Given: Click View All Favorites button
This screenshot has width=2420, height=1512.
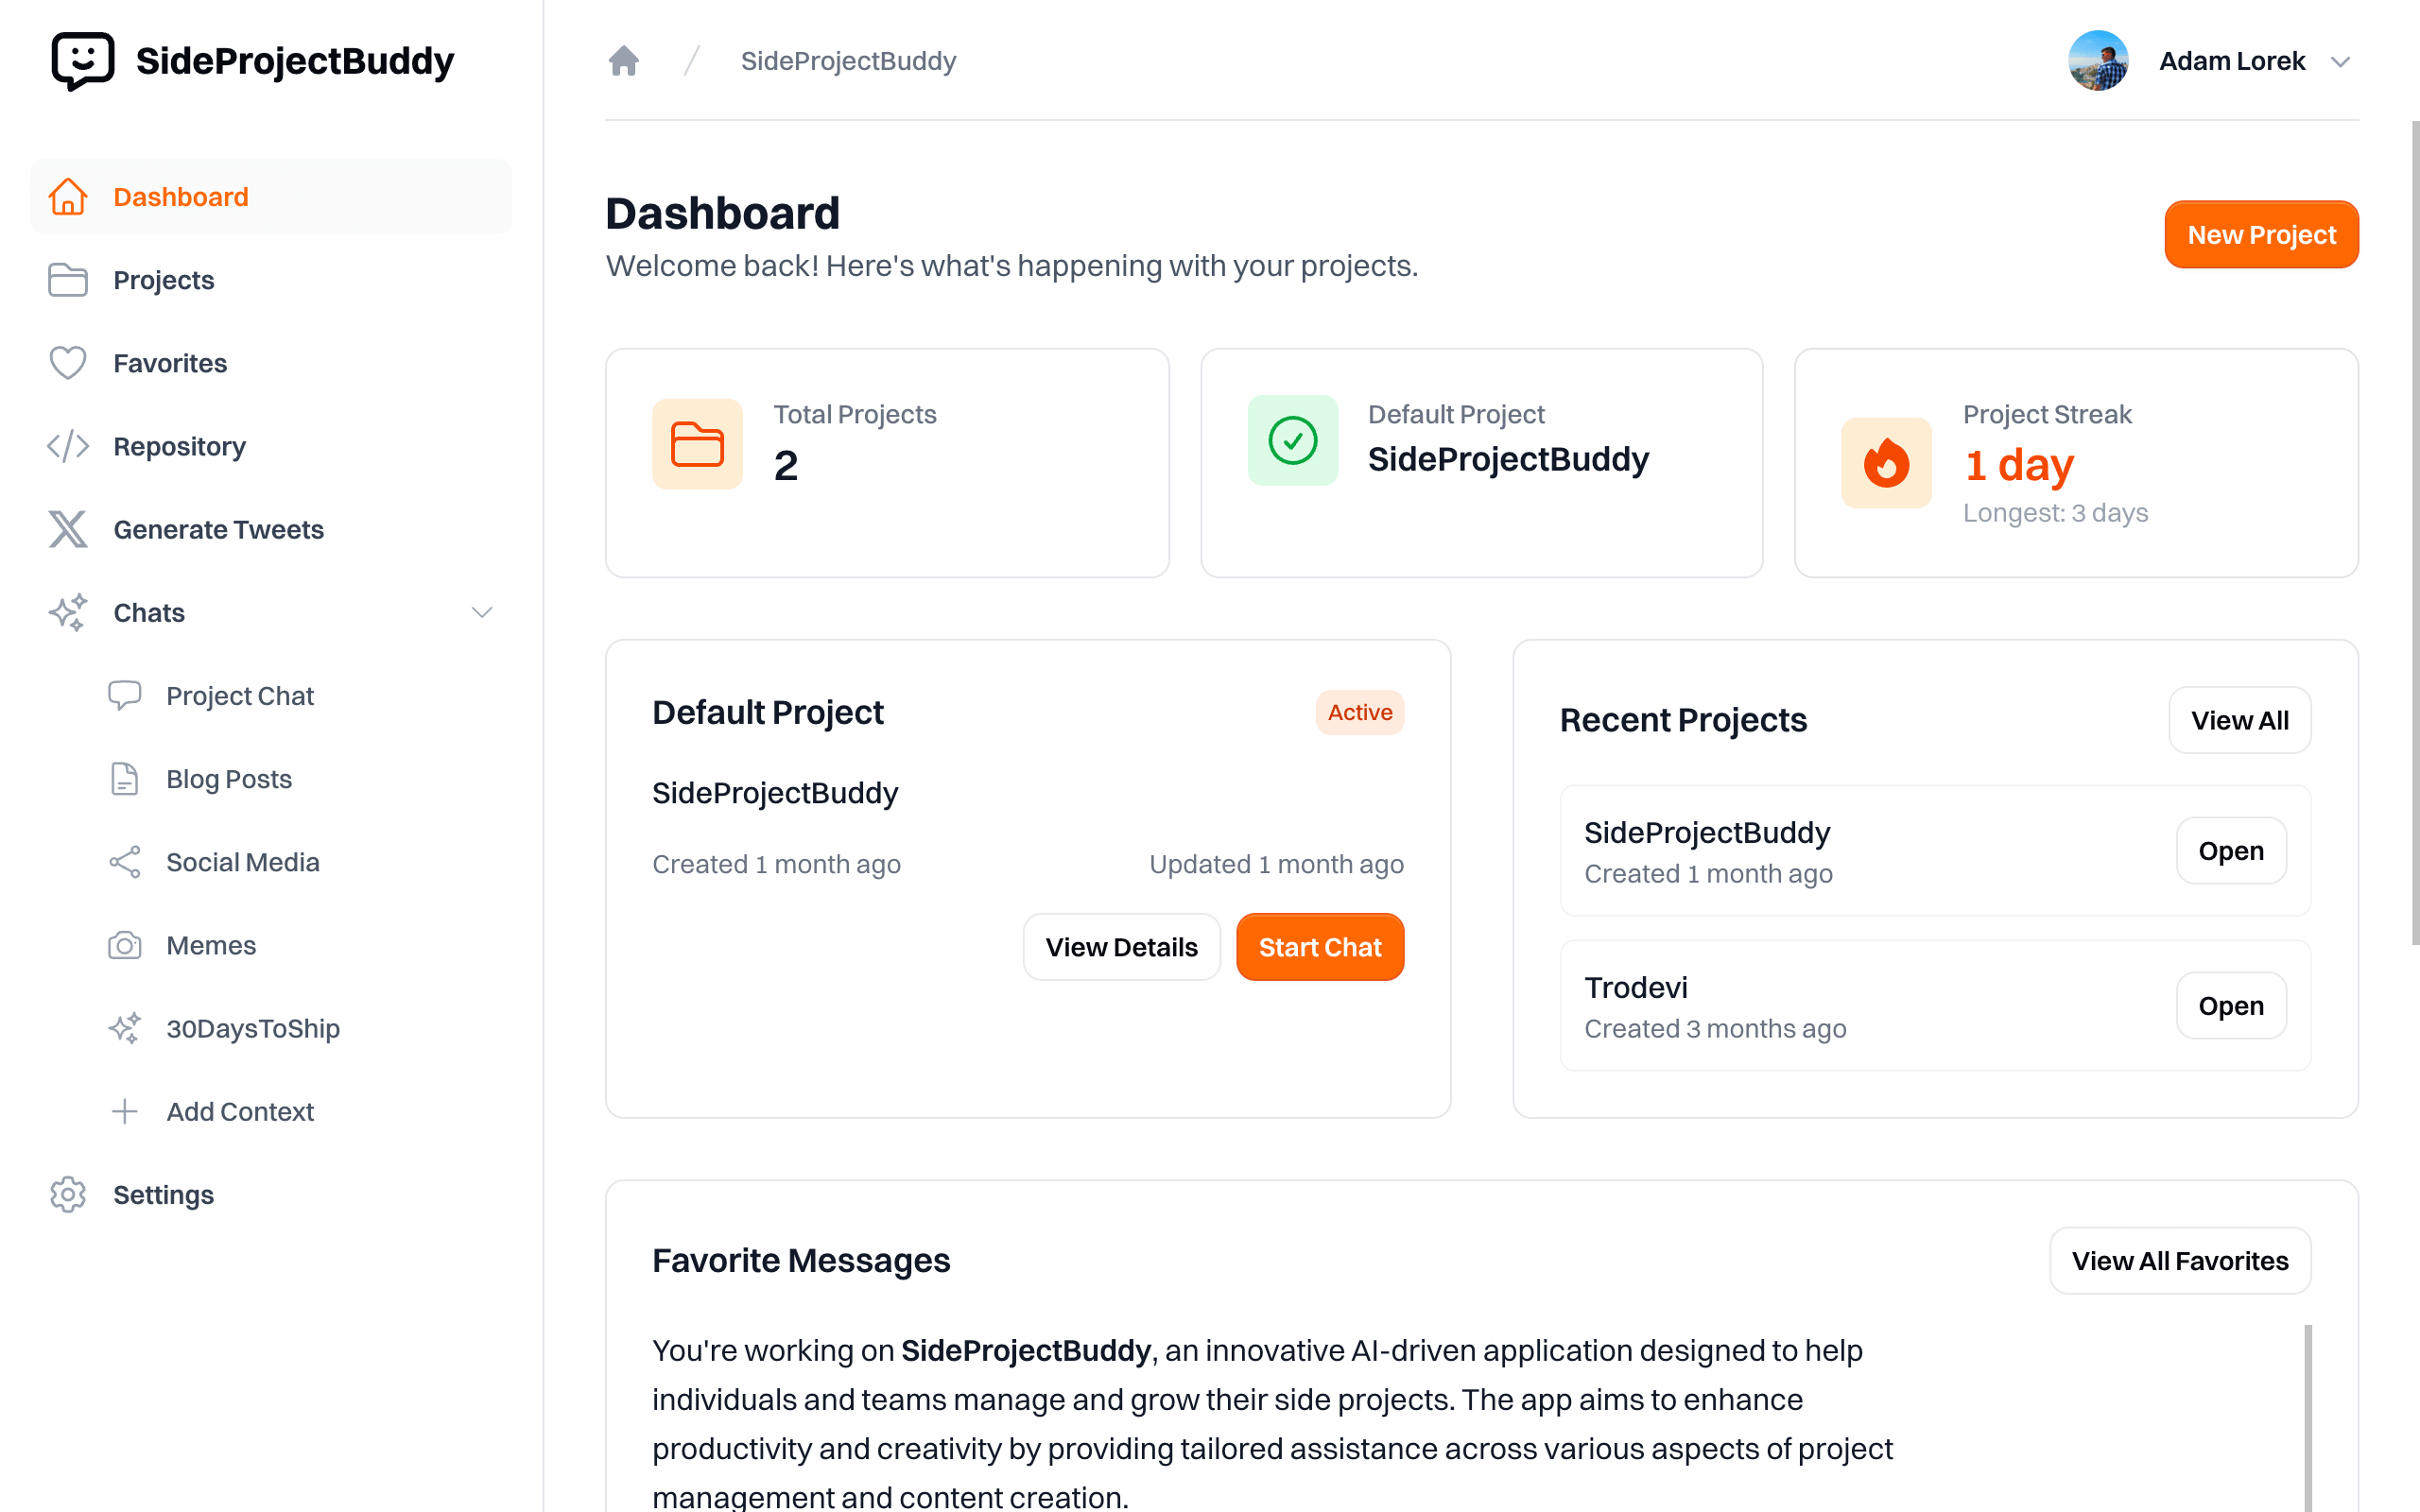Looking at the screenshot, I should tap(2179, 1260).
